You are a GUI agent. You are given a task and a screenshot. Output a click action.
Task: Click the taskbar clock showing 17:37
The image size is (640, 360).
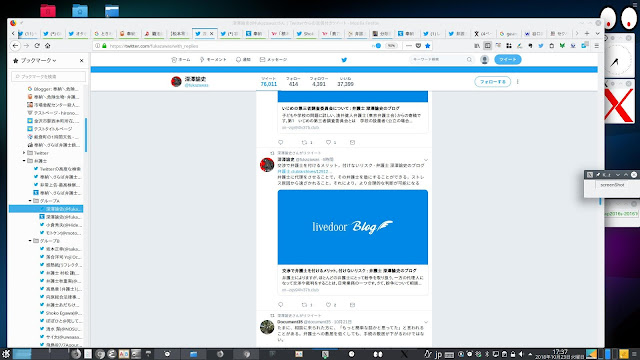(560, 354)
